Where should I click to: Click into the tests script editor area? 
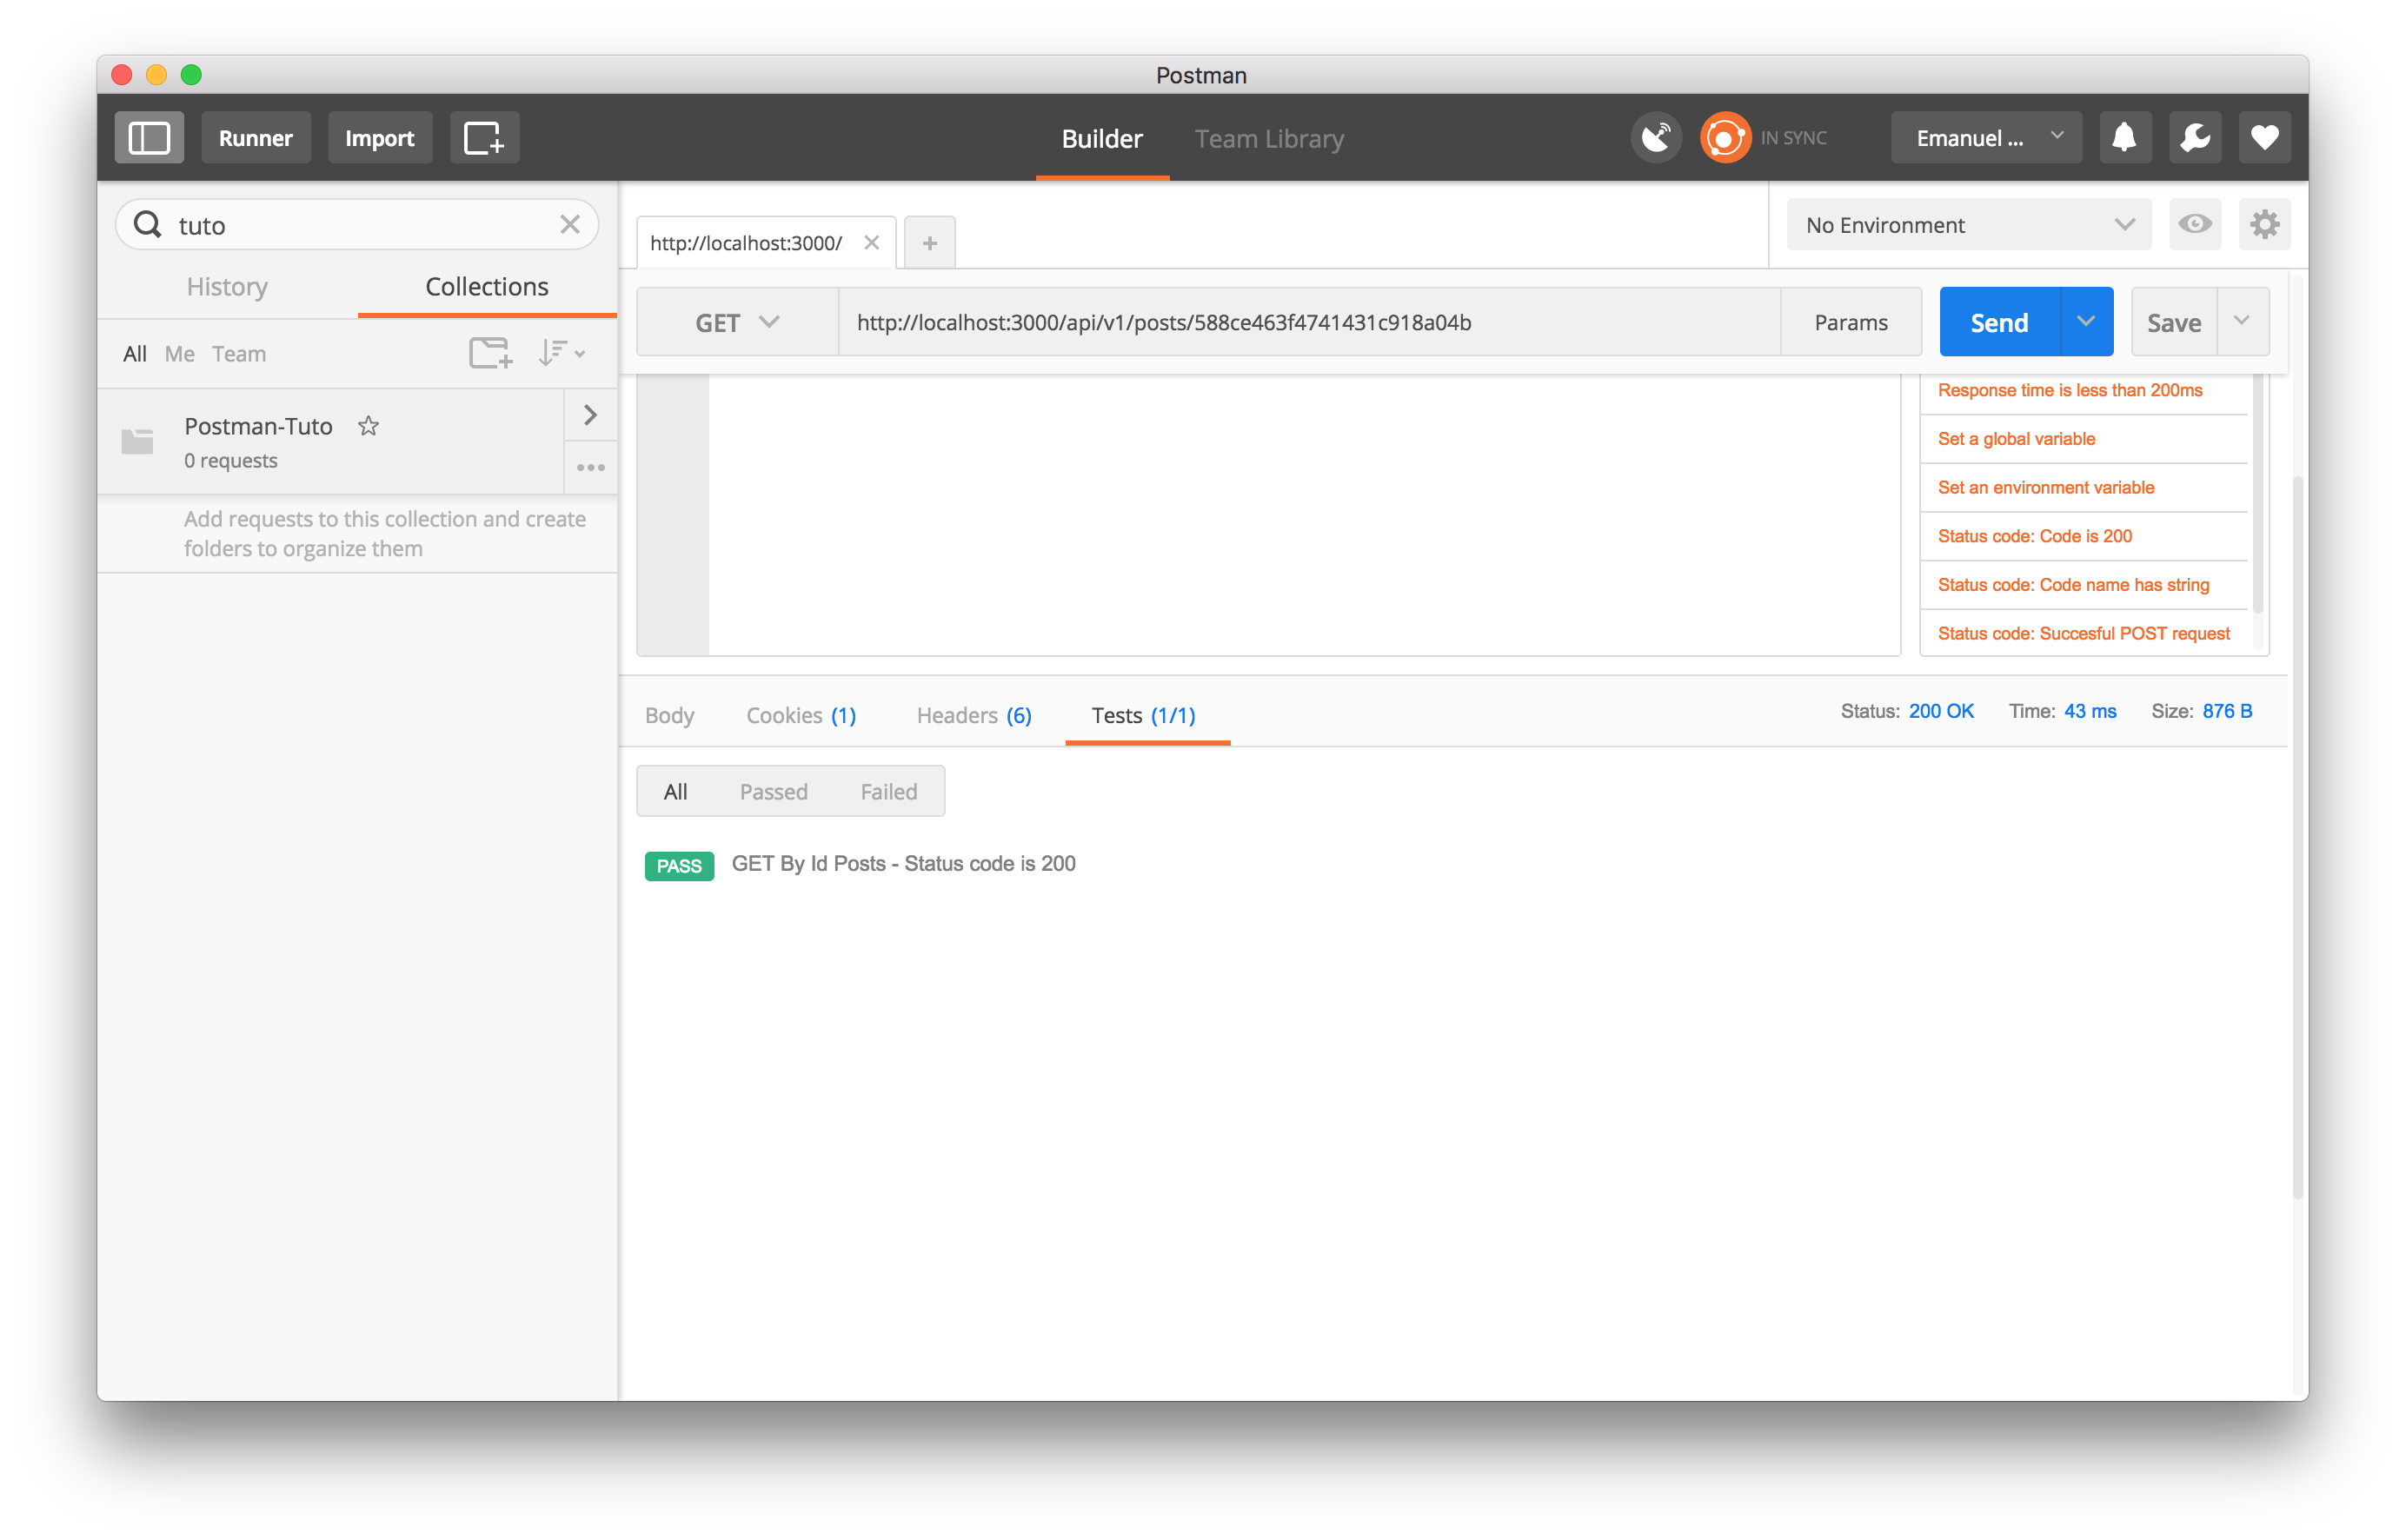pyautogui.click(x=1304, y=515)
